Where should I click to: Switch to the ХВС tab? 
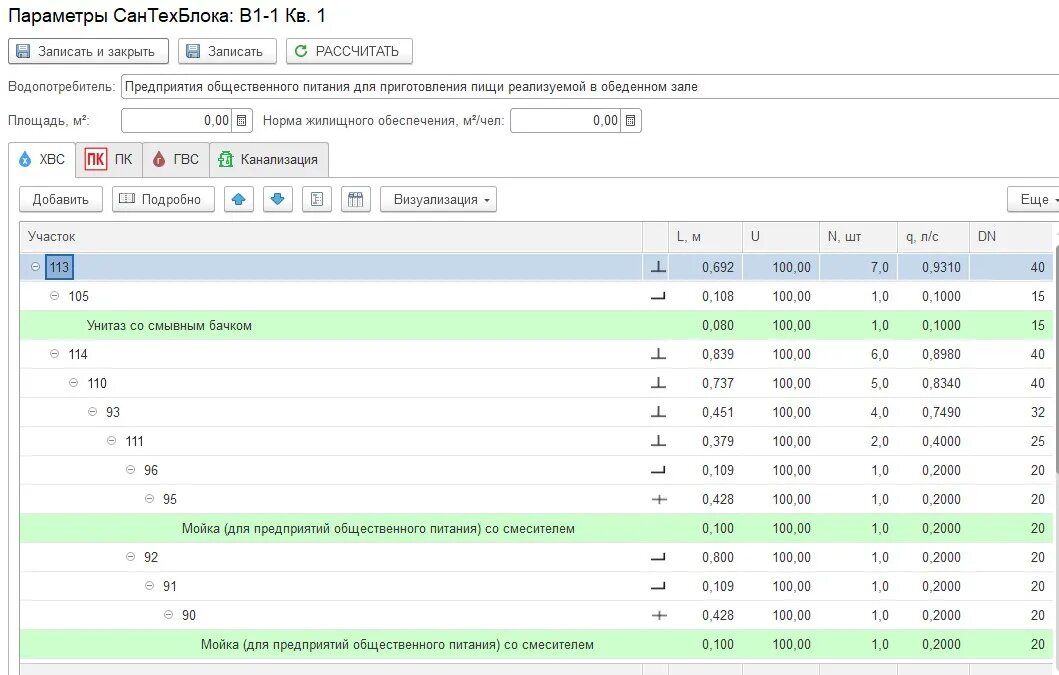click(x=42, y=159)
